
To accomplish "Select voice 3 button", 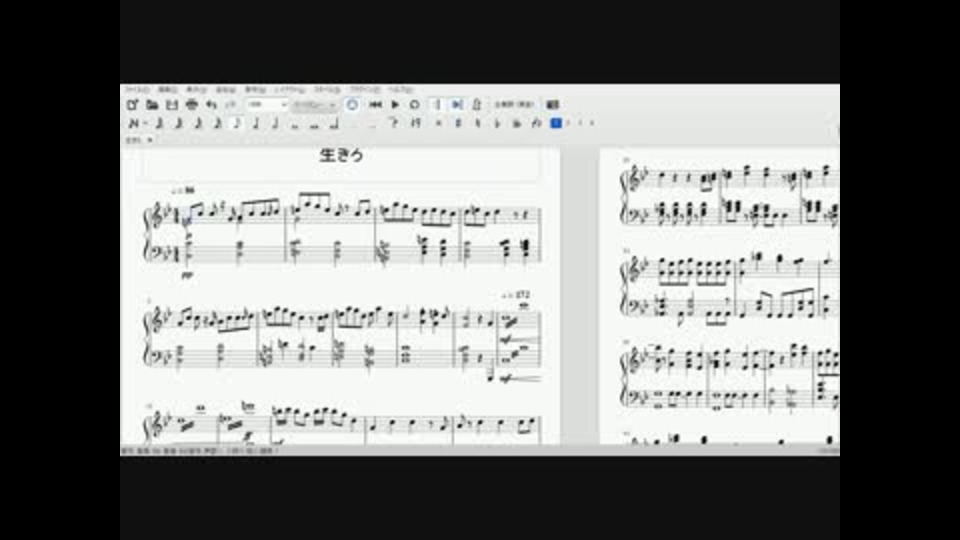I will click(x=580, y=123).
